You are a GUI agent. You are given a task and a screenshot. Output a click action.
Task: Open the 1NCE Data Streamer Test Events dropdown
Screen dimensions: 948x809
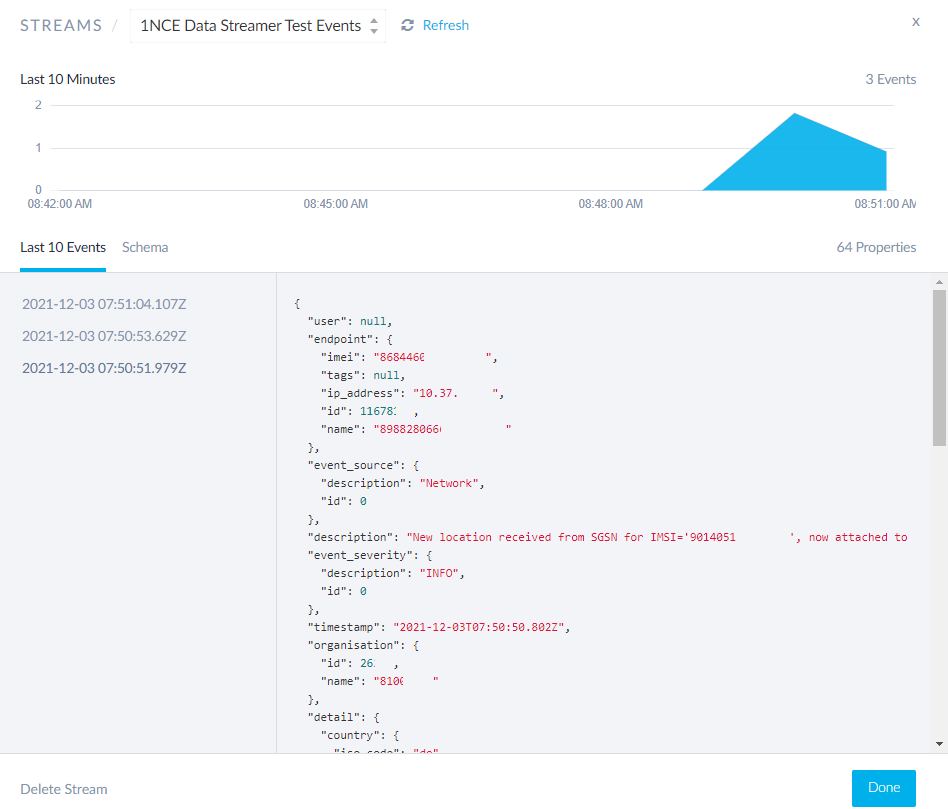258,26
